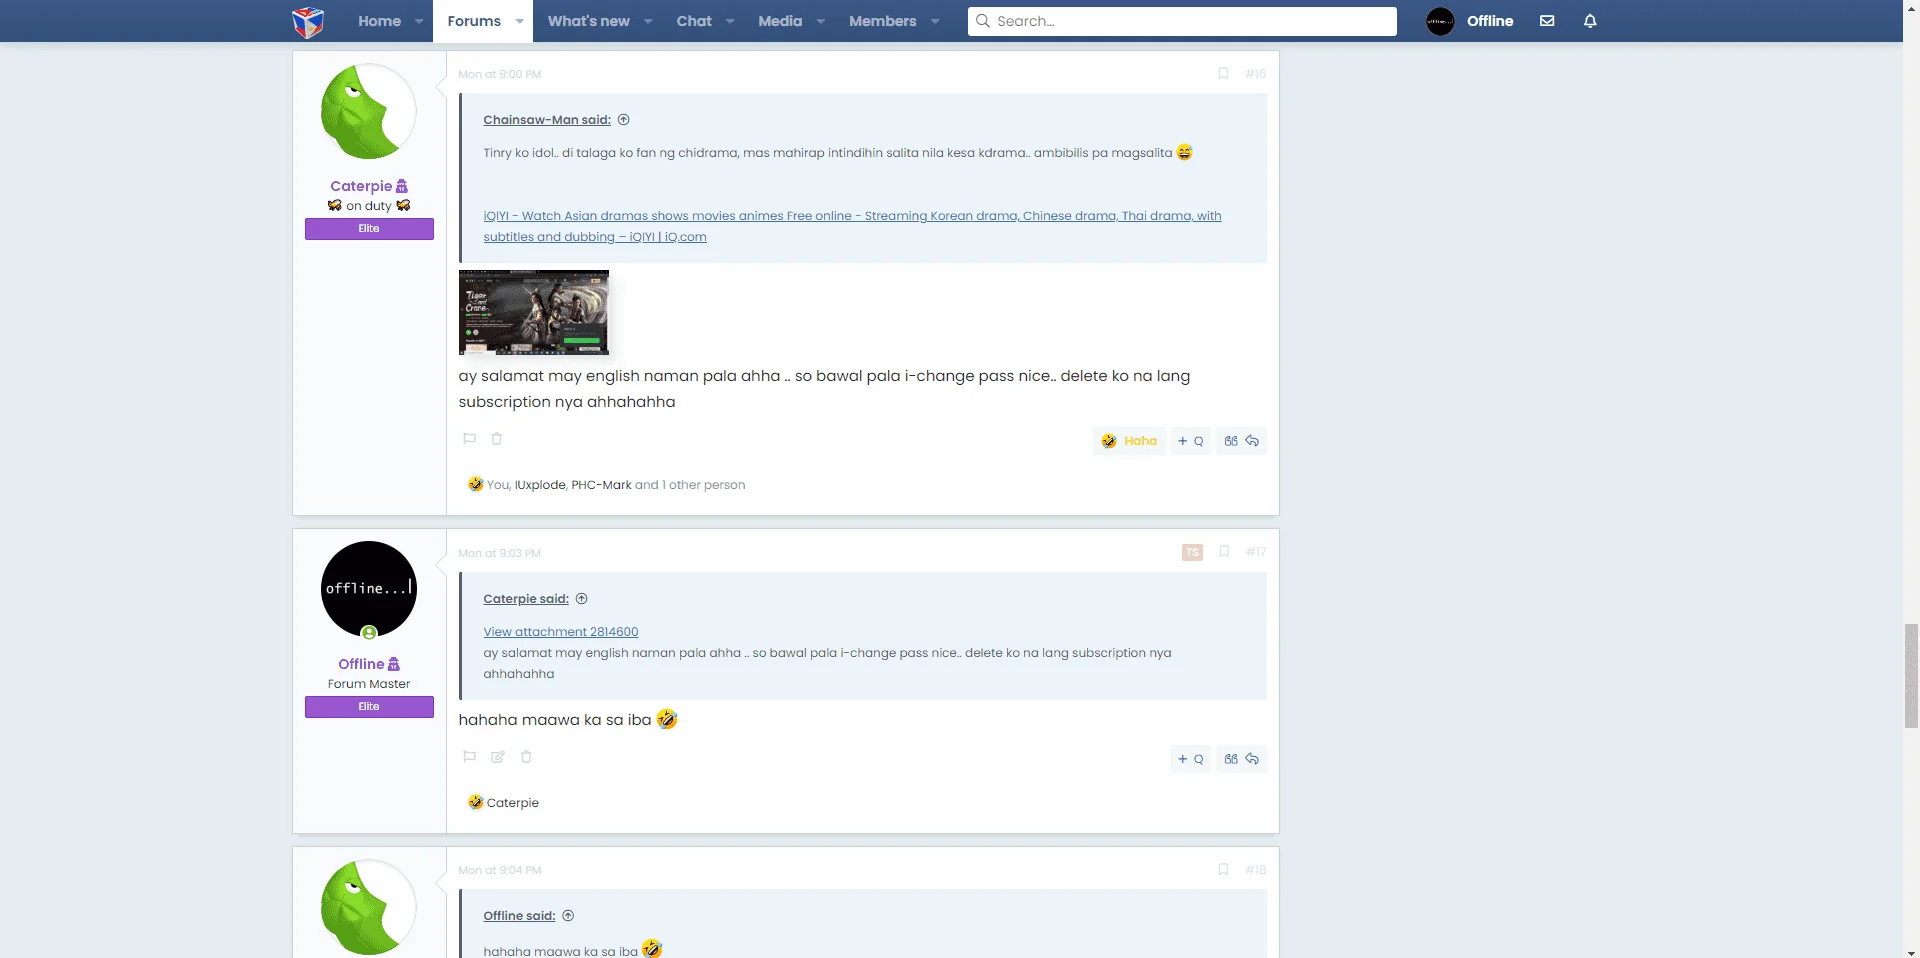Viewport: 1920px width, 958px height.
Task: Edit post #17 with the pencil icon
Action: tap(498, 757)
